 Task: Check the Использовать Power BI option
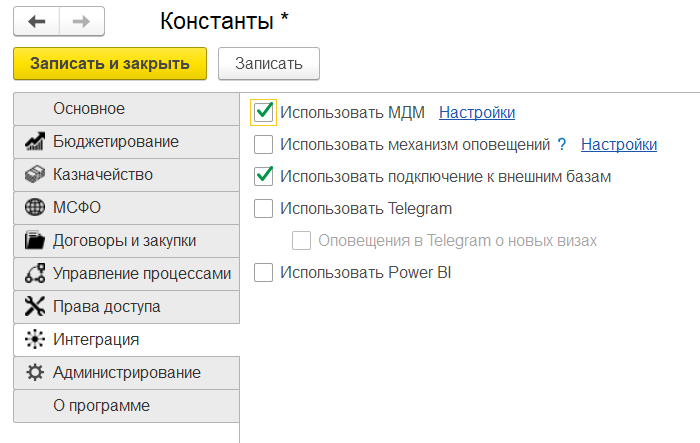point(264,272)
